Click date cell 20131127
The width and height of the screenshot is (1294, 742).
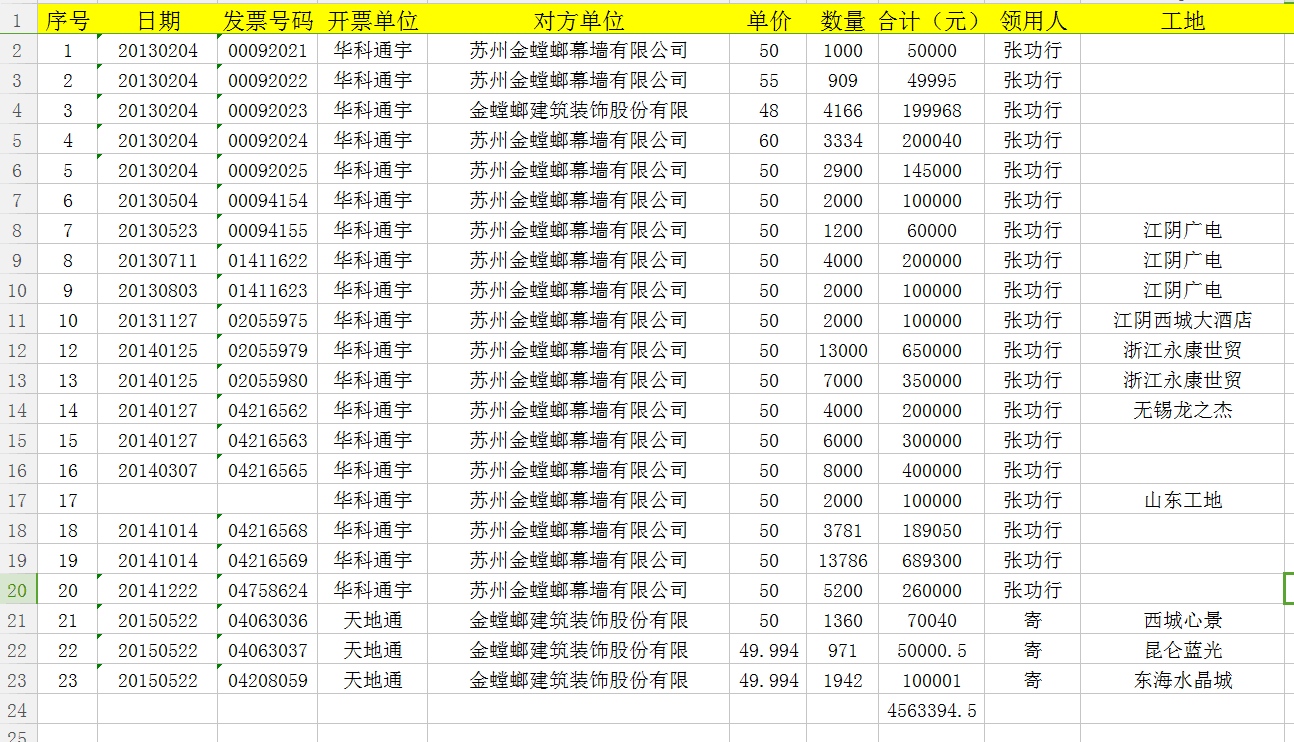coord(158,320)
